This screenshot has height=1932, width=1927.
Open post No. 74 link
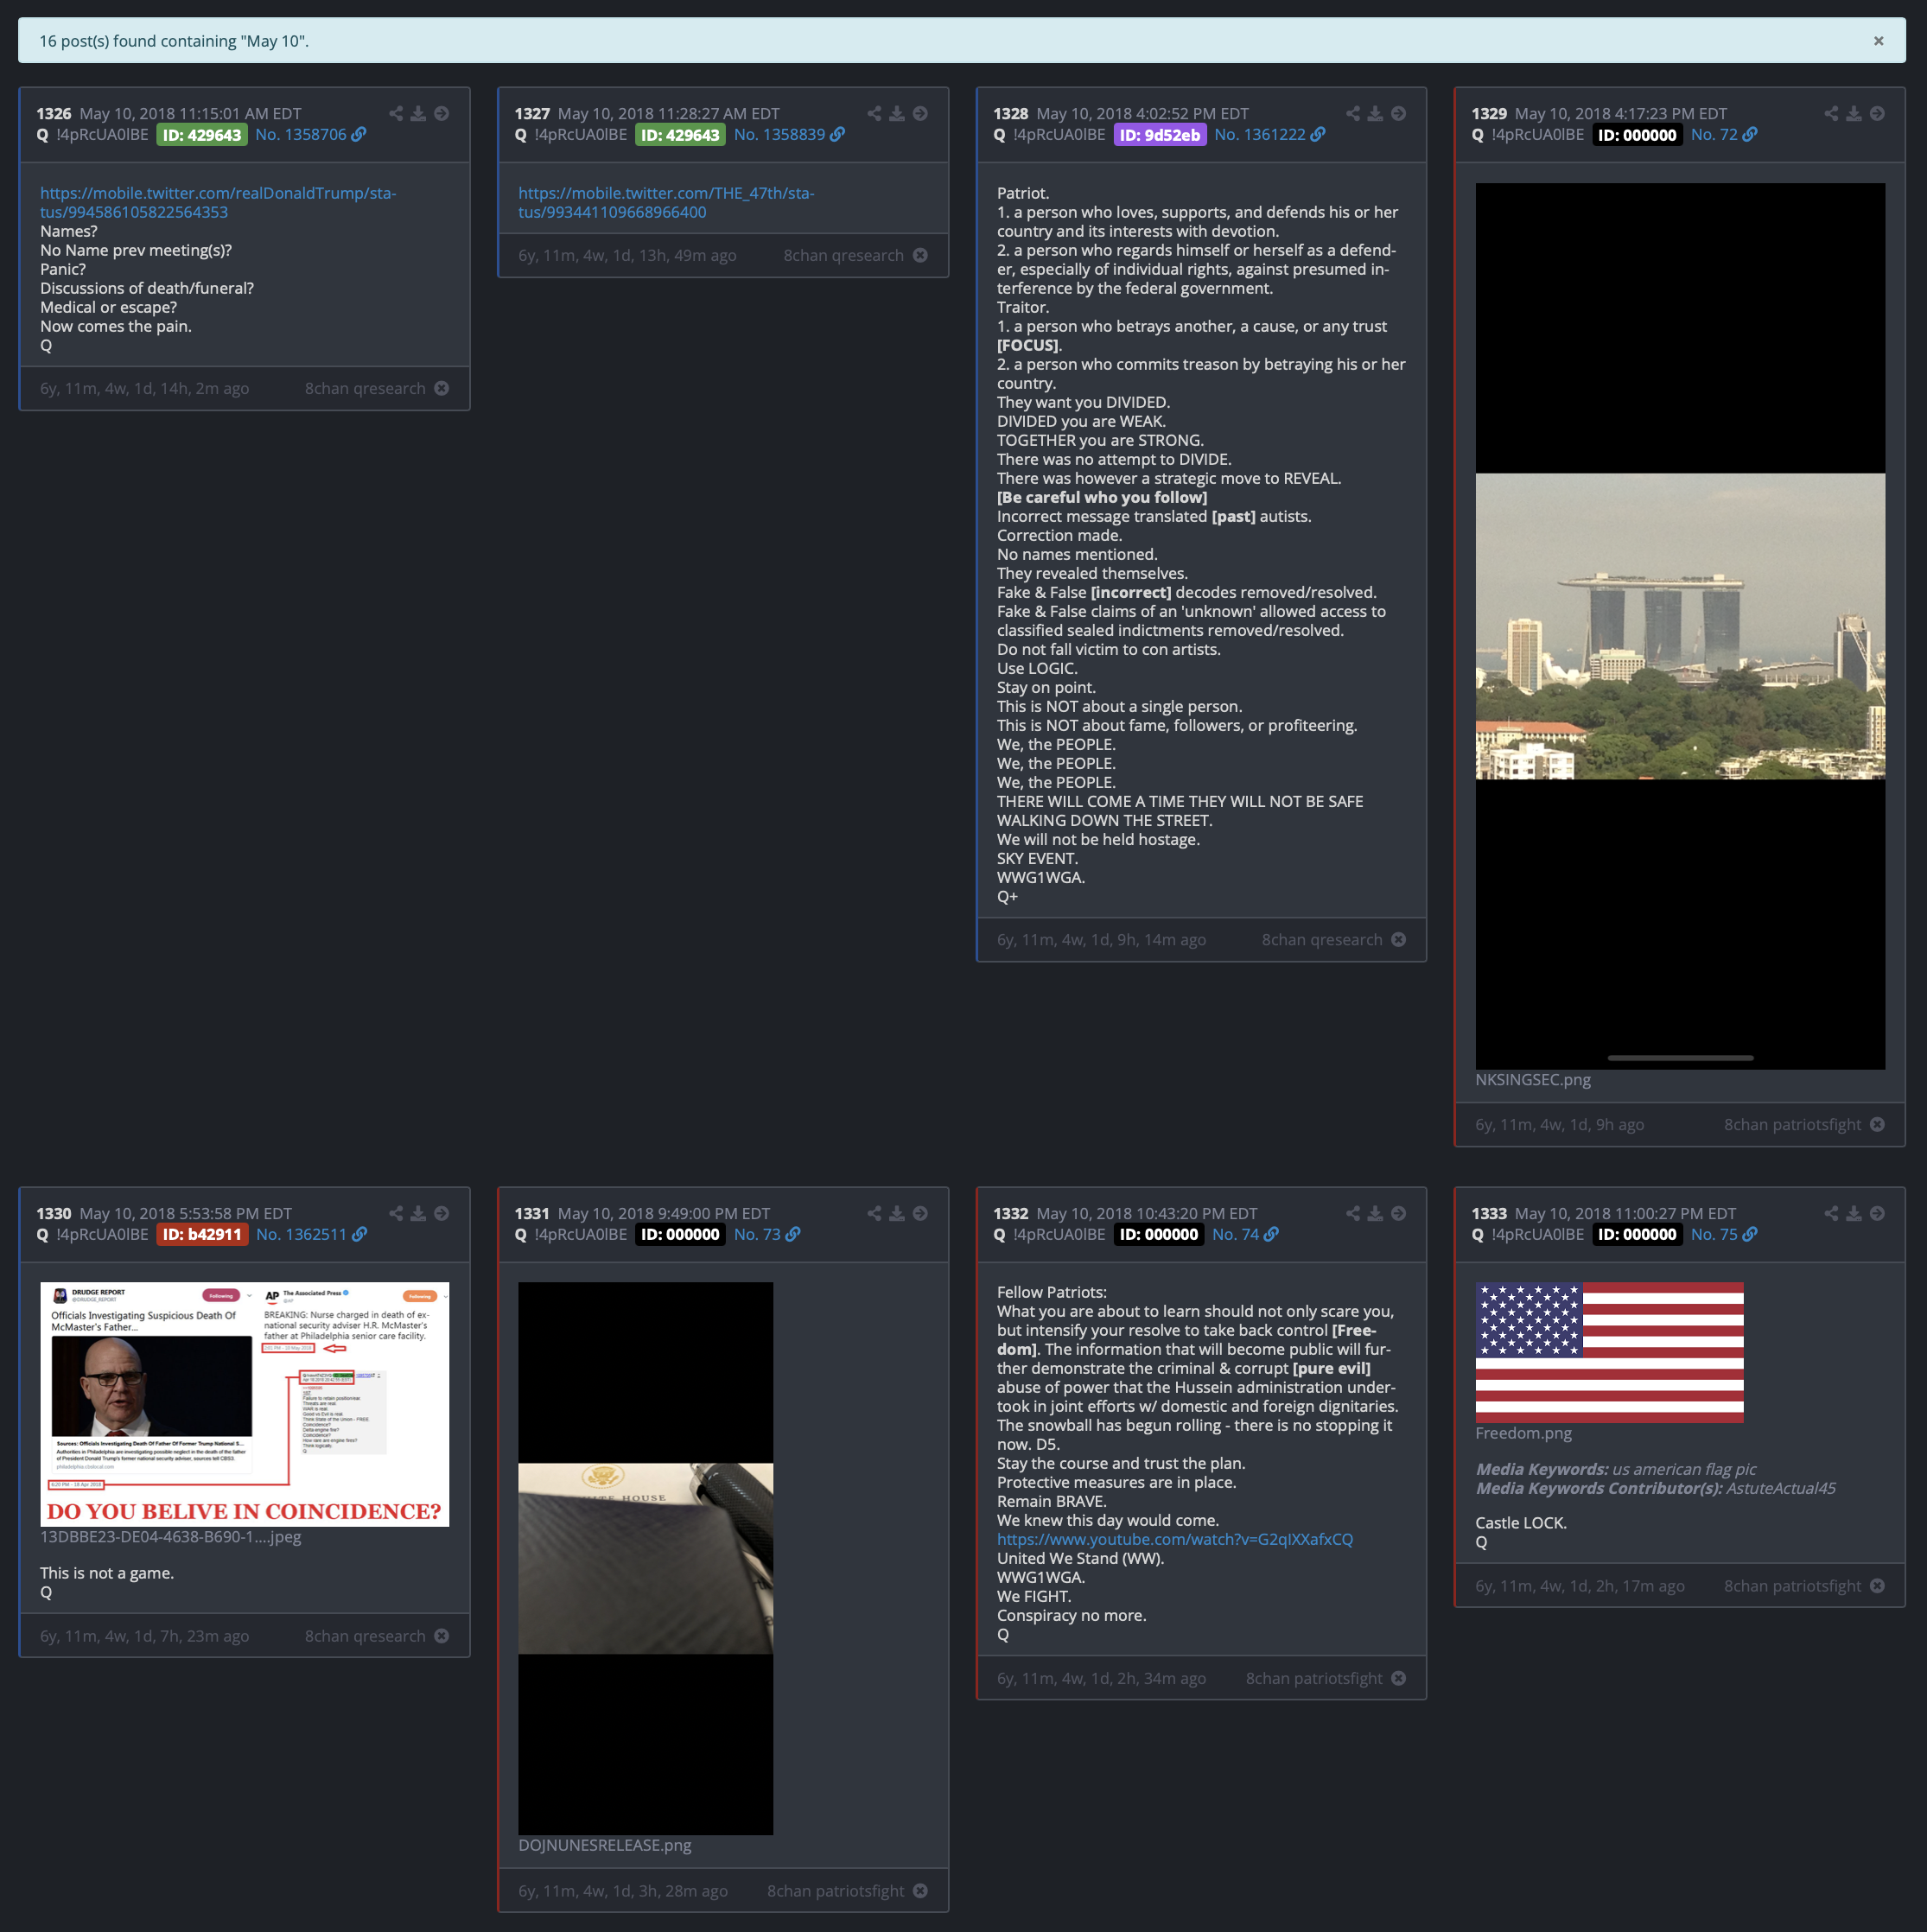1245,1234
